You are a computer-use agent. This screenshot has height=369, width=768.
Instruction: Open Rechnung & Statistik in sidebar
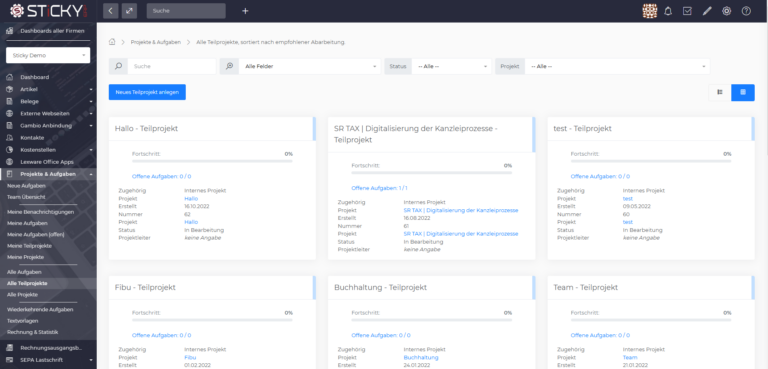click(32, 332)
